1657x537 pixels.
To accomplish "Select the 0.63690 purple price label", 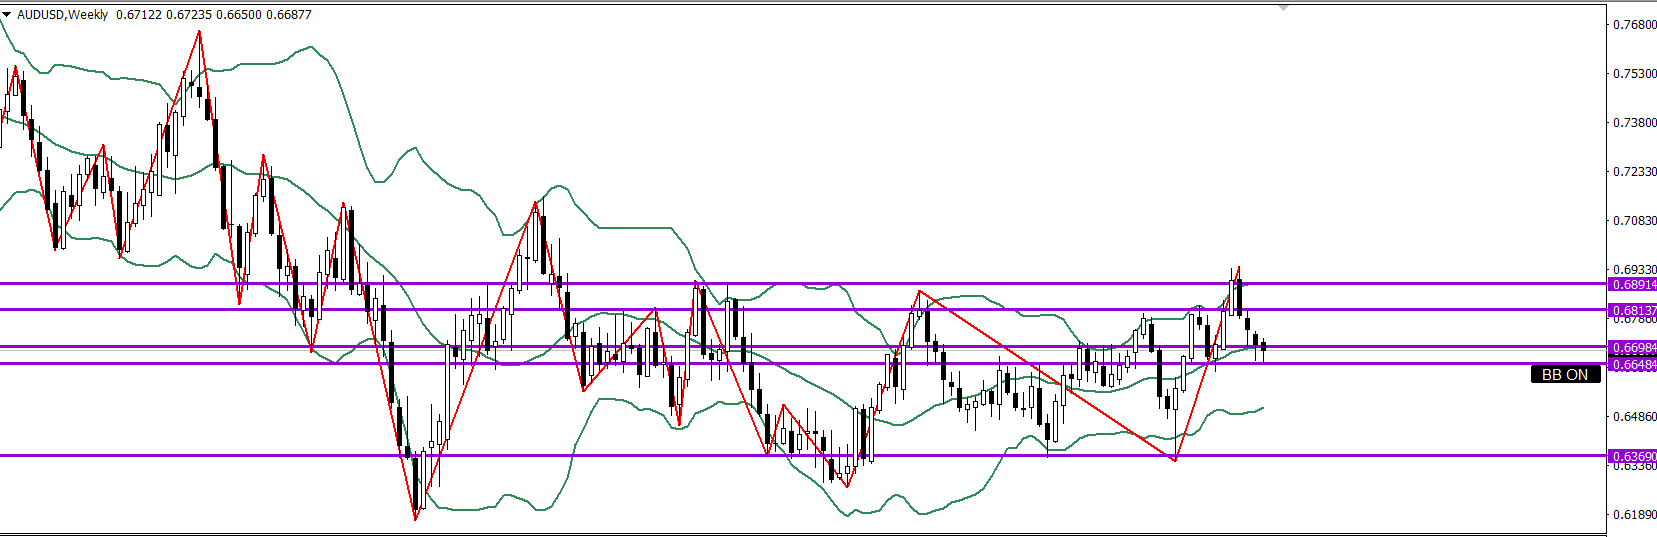I will pyautogui.click(x=1632, y=457).
